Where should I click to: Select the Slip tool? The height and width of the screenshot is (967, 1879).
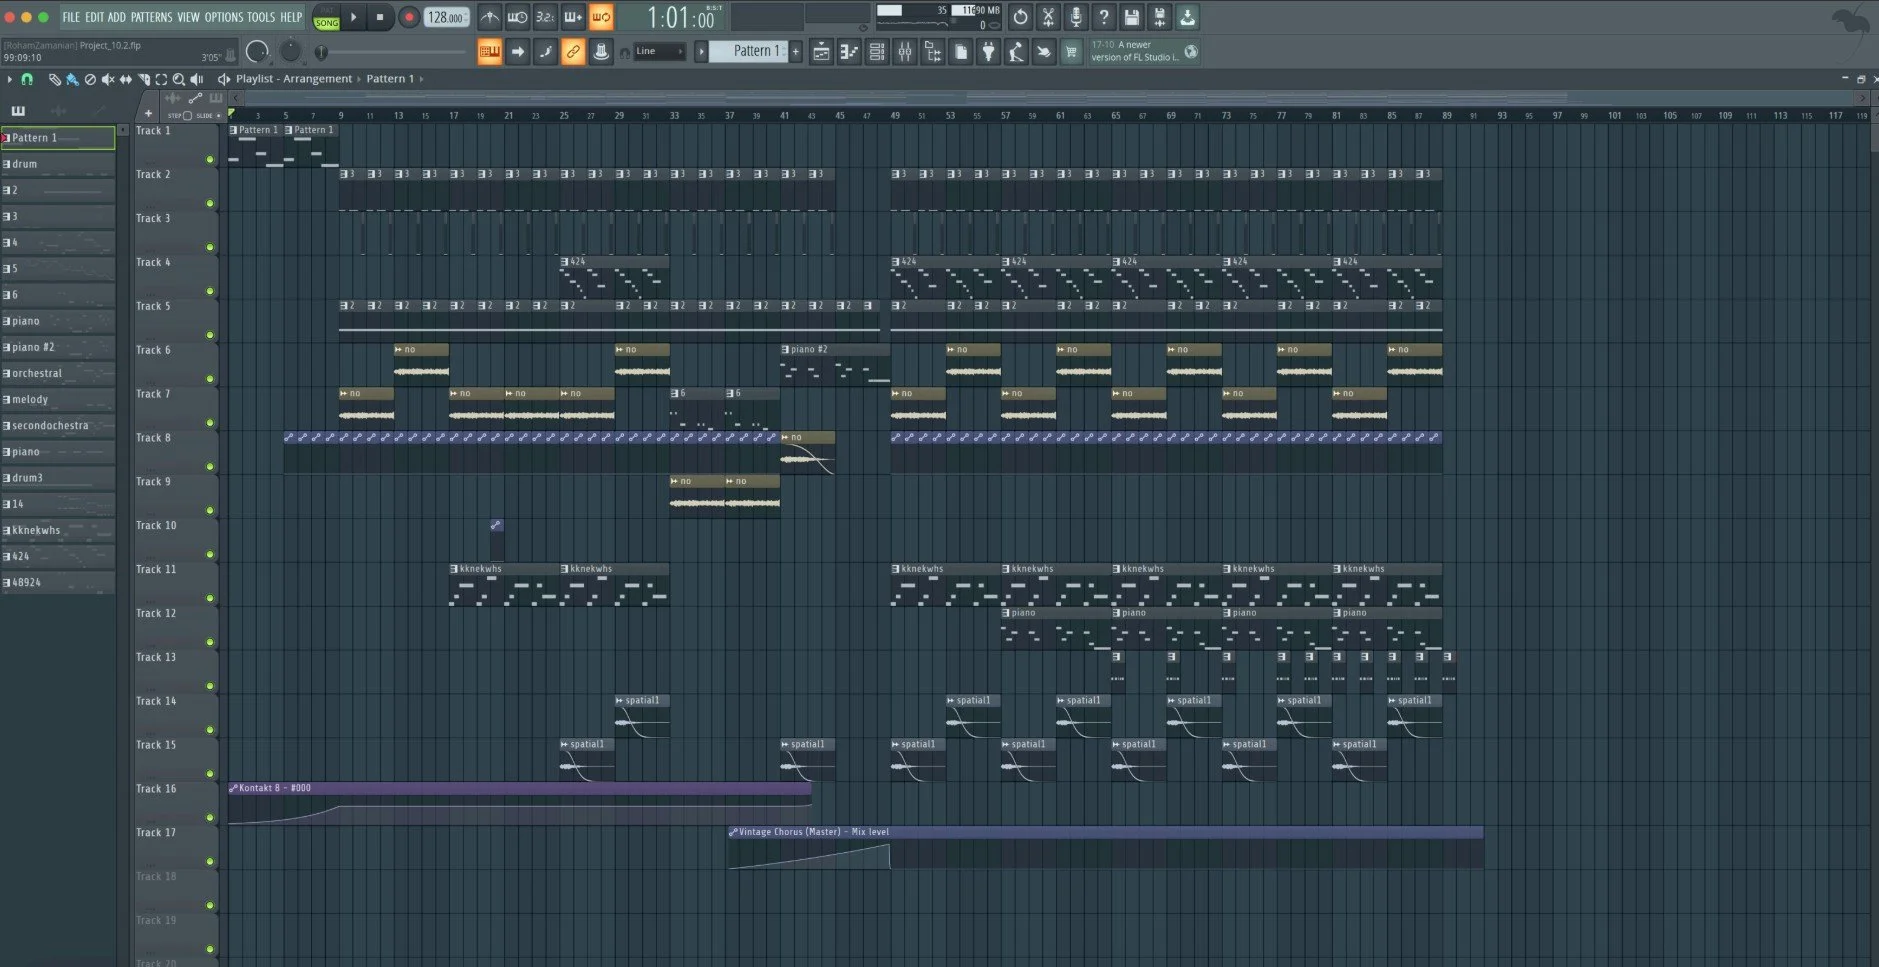pos(125,79)
